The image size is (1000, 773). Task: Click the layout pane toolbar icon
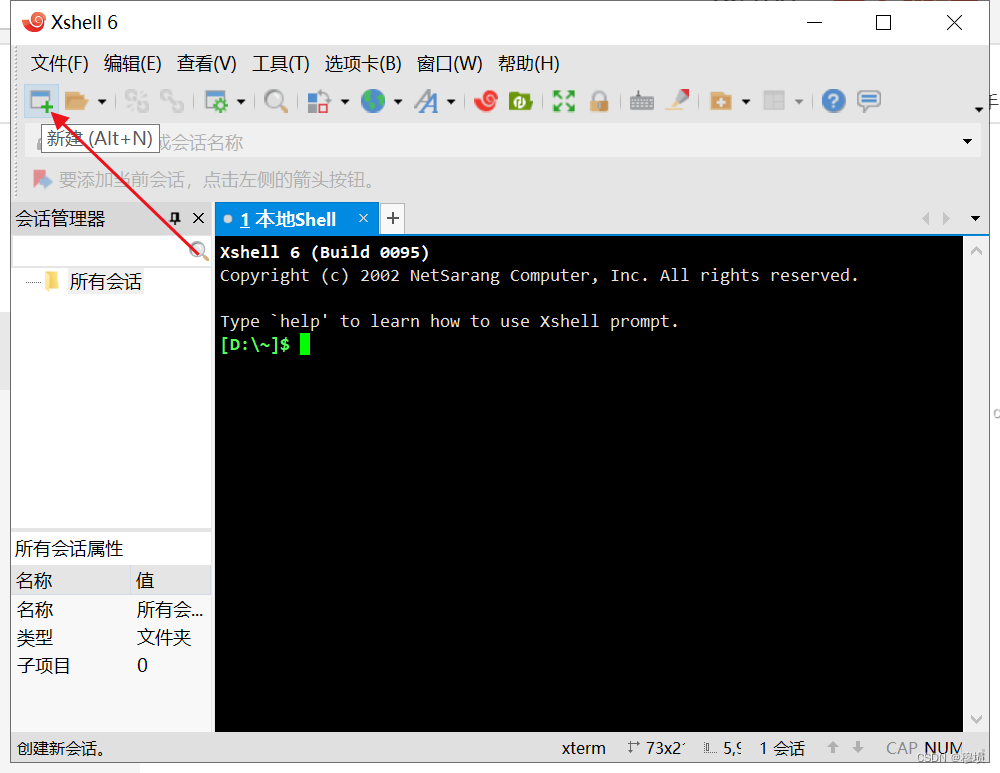(x=774, y=101)
